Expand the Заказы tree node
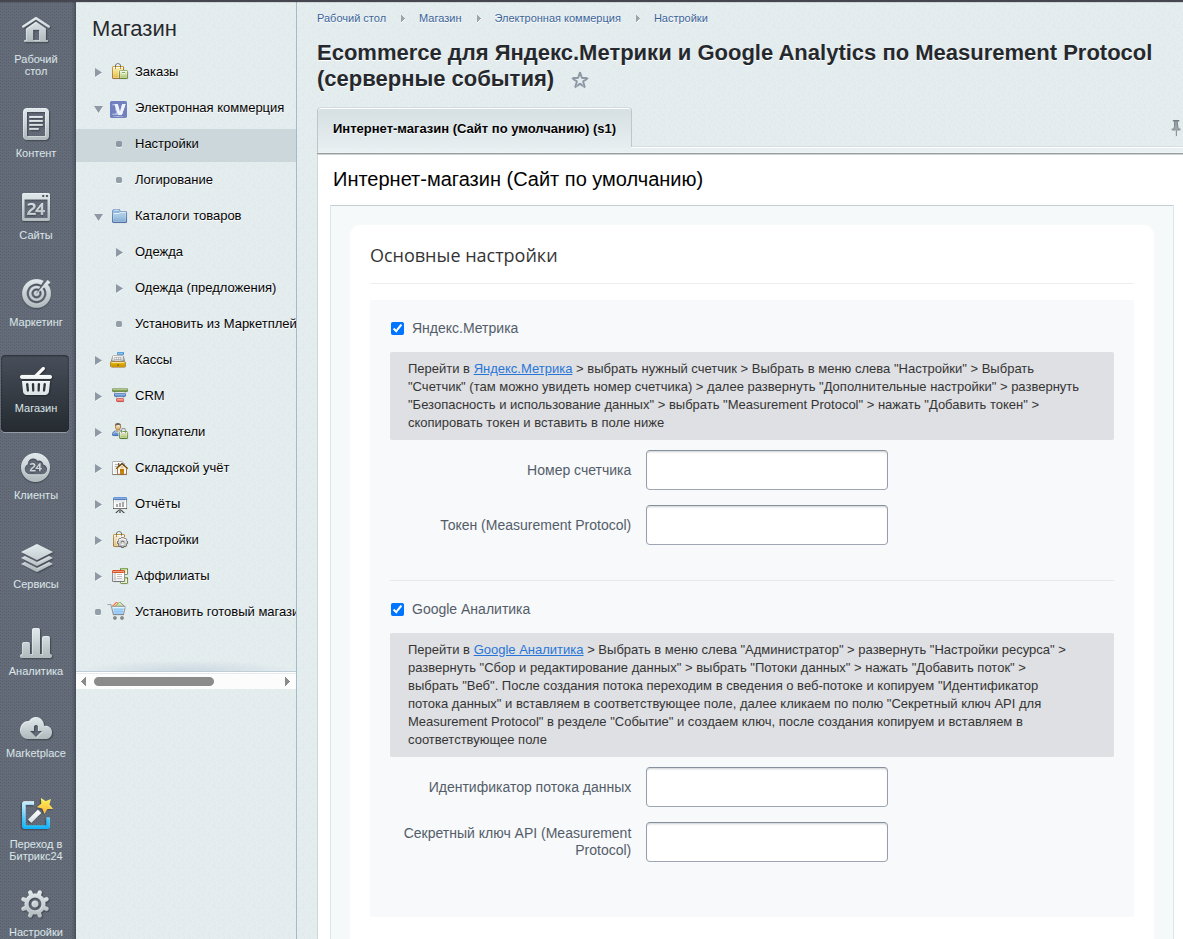The height and width of the screenshot is (939, 1183). (x=98, y=72)
